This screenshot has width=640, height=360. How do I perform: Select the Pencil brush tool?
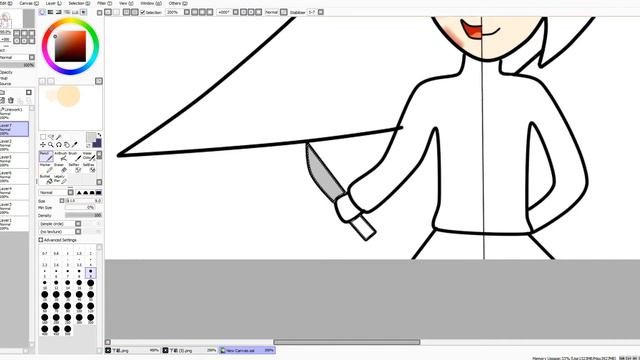[46, 156]
